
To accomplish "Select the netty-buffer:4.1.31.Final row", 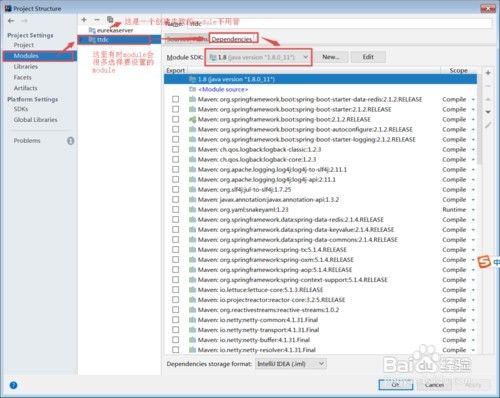I will 320,340.
